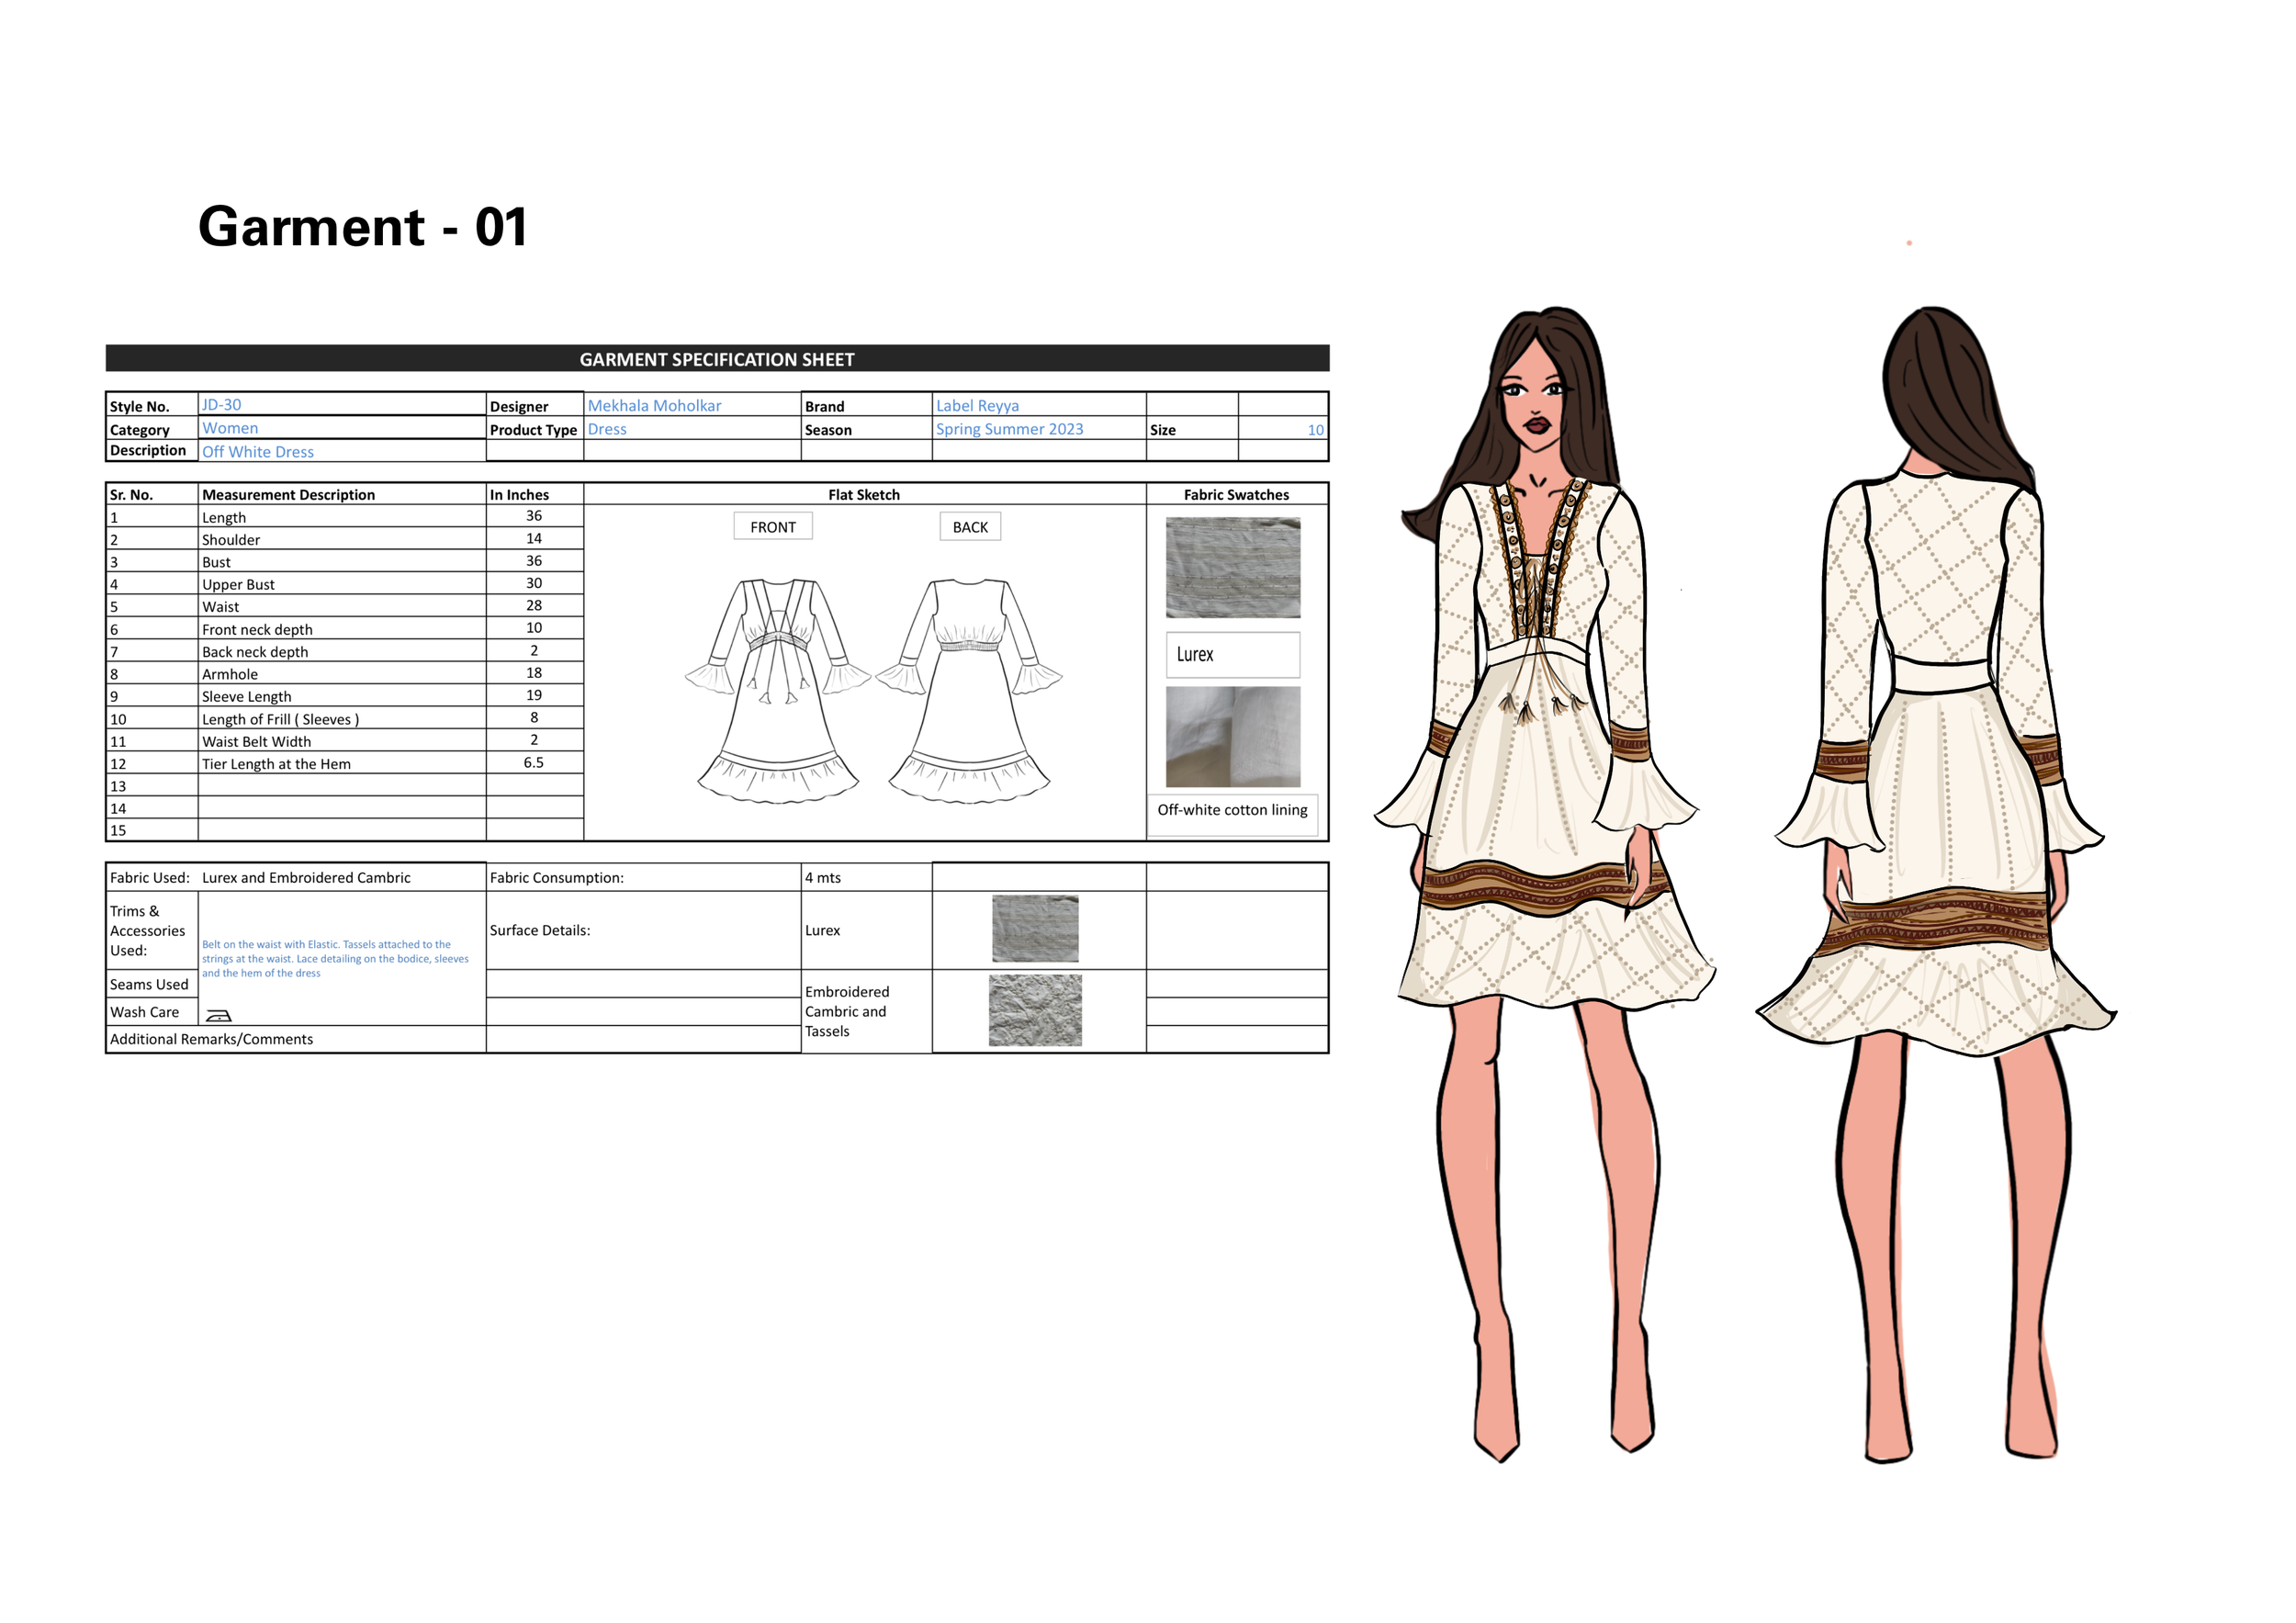The width and height of the screenshot is (2296, 1623).
Task: Click the size value 10 cell
Action: tap(1314, 430)
